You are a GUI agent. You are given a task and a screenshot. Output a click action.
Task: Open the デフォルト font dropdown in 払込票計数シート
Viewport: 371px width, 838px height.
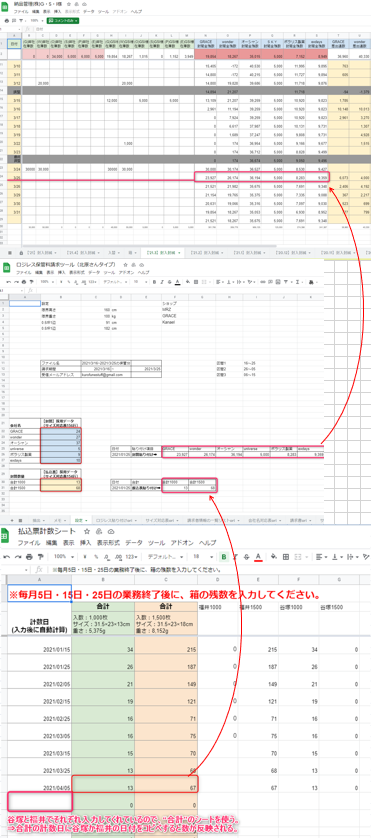coord(165,556)
